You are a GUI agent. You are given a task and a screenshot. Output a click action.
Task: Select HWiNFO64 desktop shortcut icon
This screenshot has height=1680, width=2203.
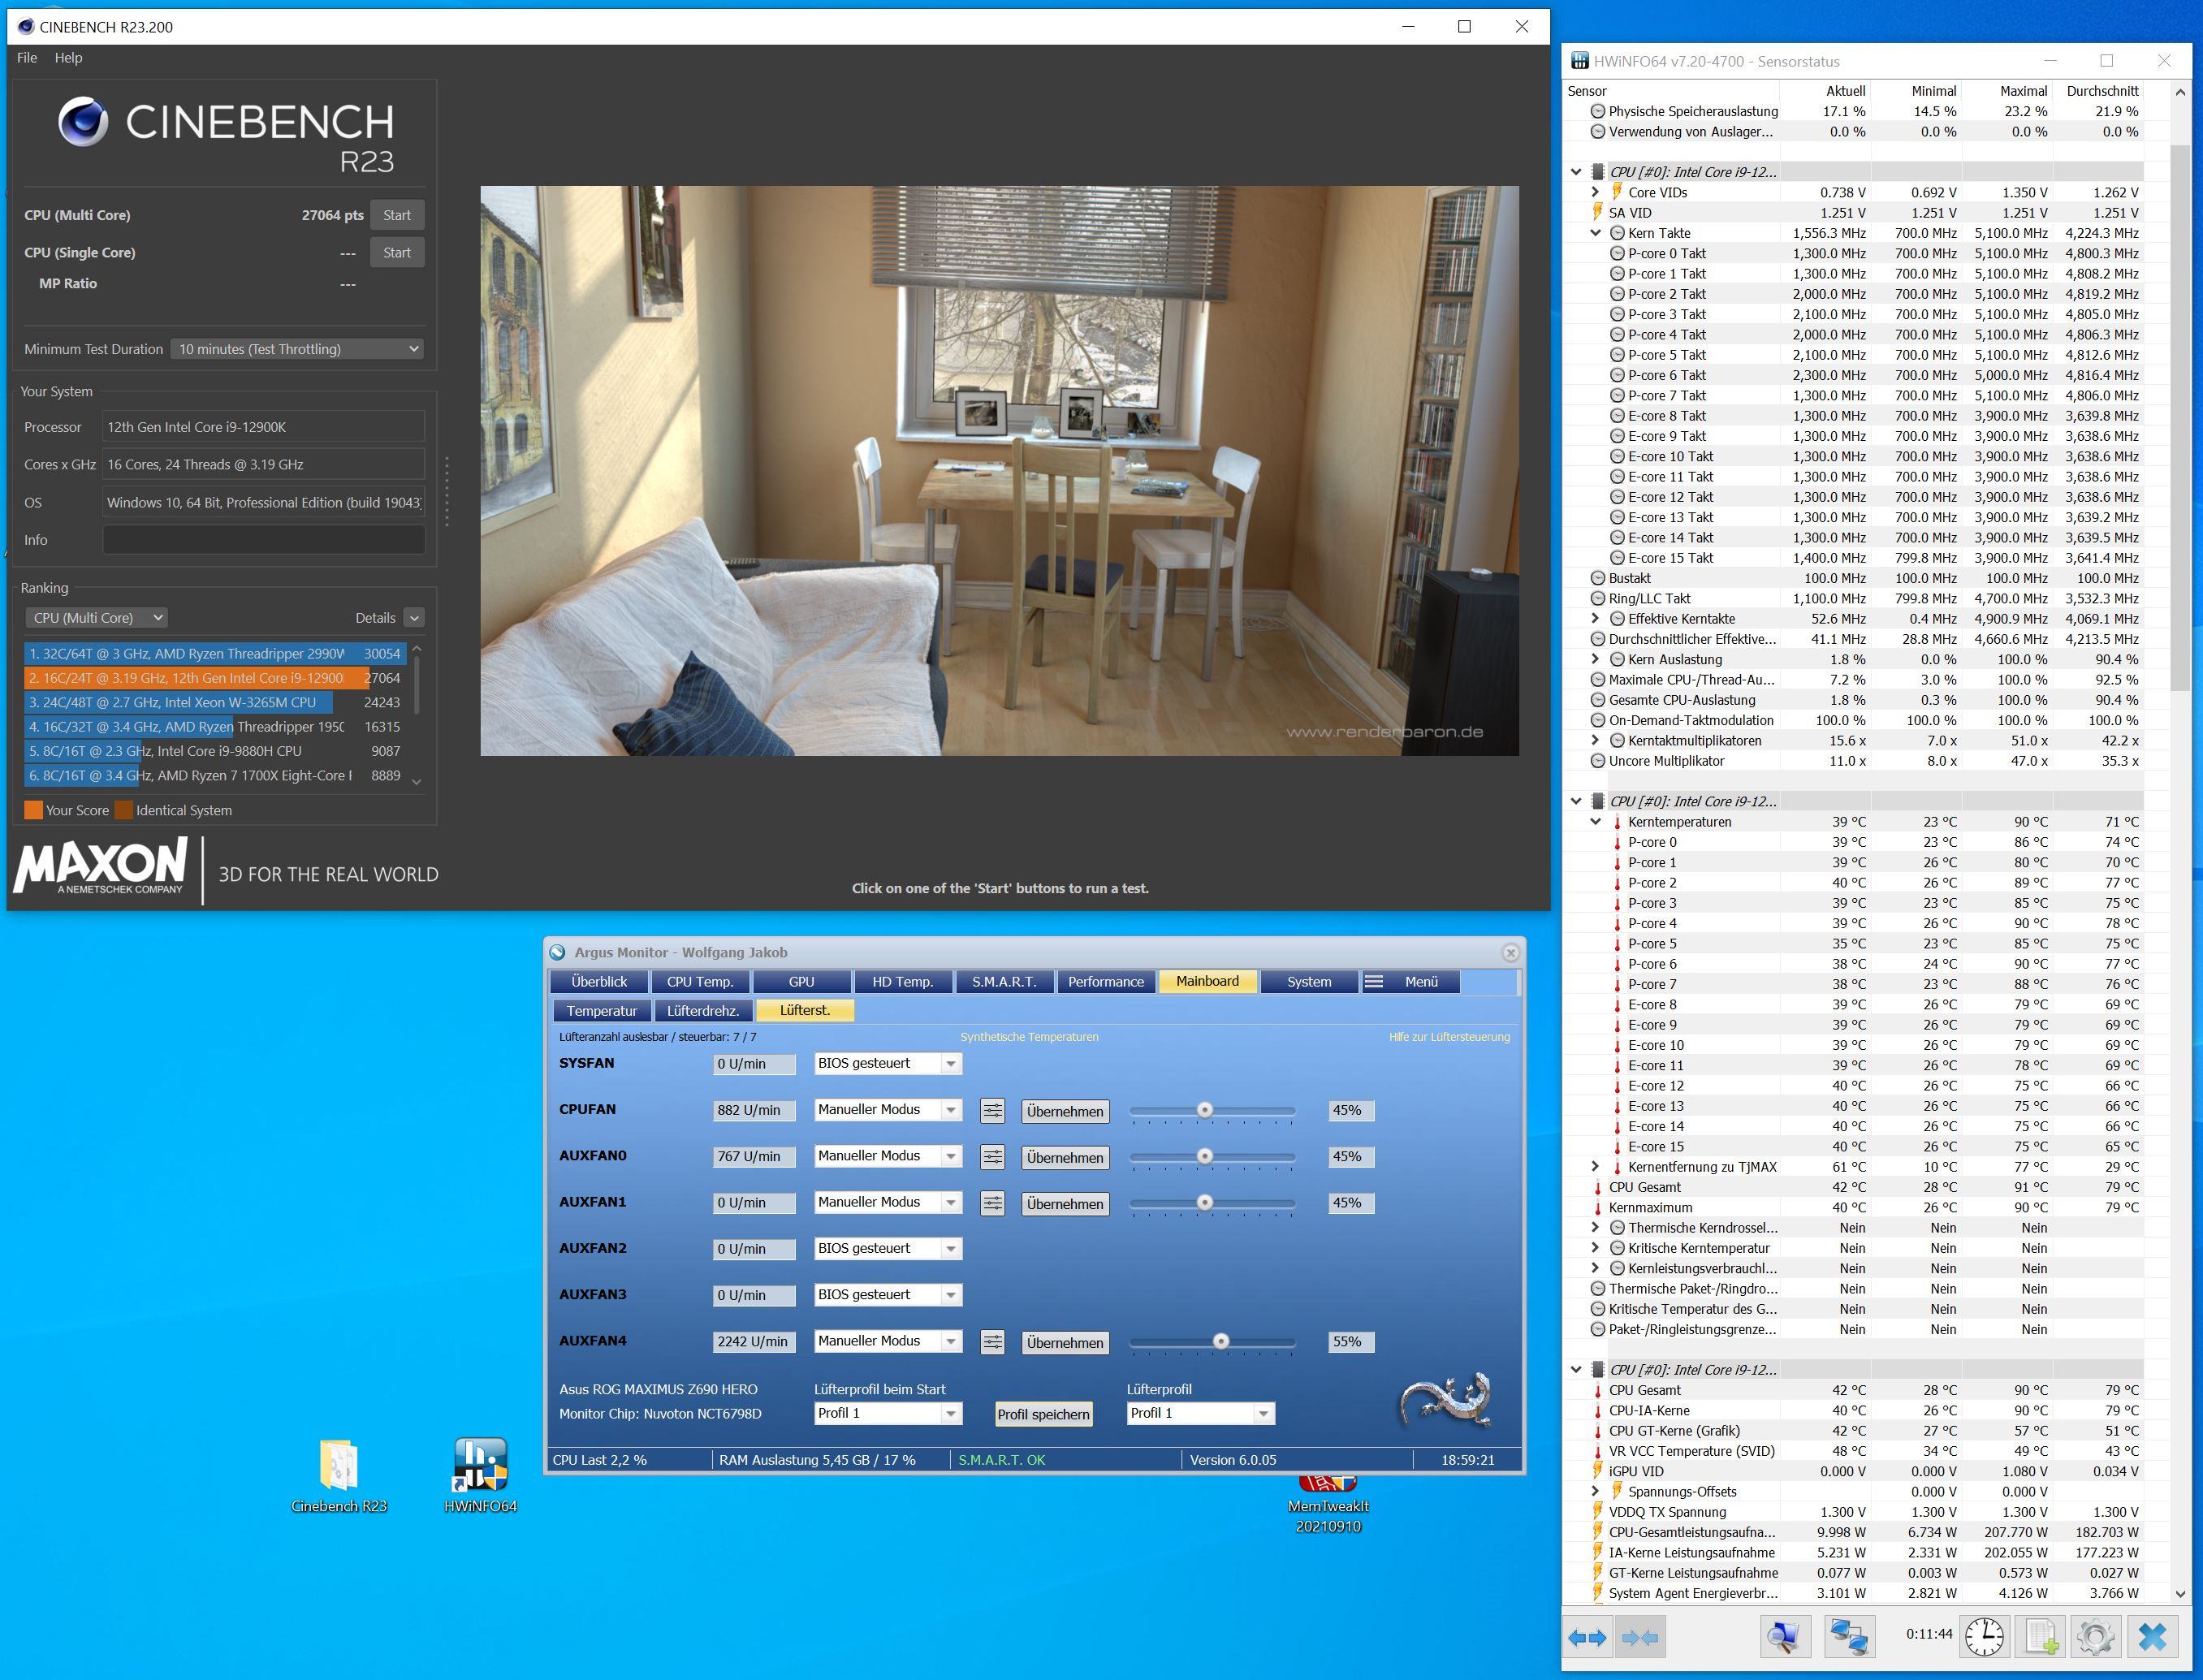pos(480,1465)
